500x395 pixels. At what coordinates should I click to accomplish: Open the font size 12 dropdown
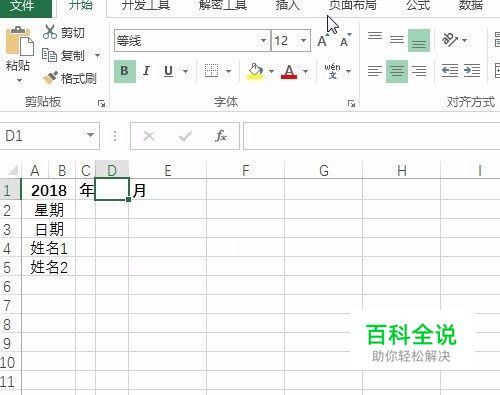pos(303,41)
